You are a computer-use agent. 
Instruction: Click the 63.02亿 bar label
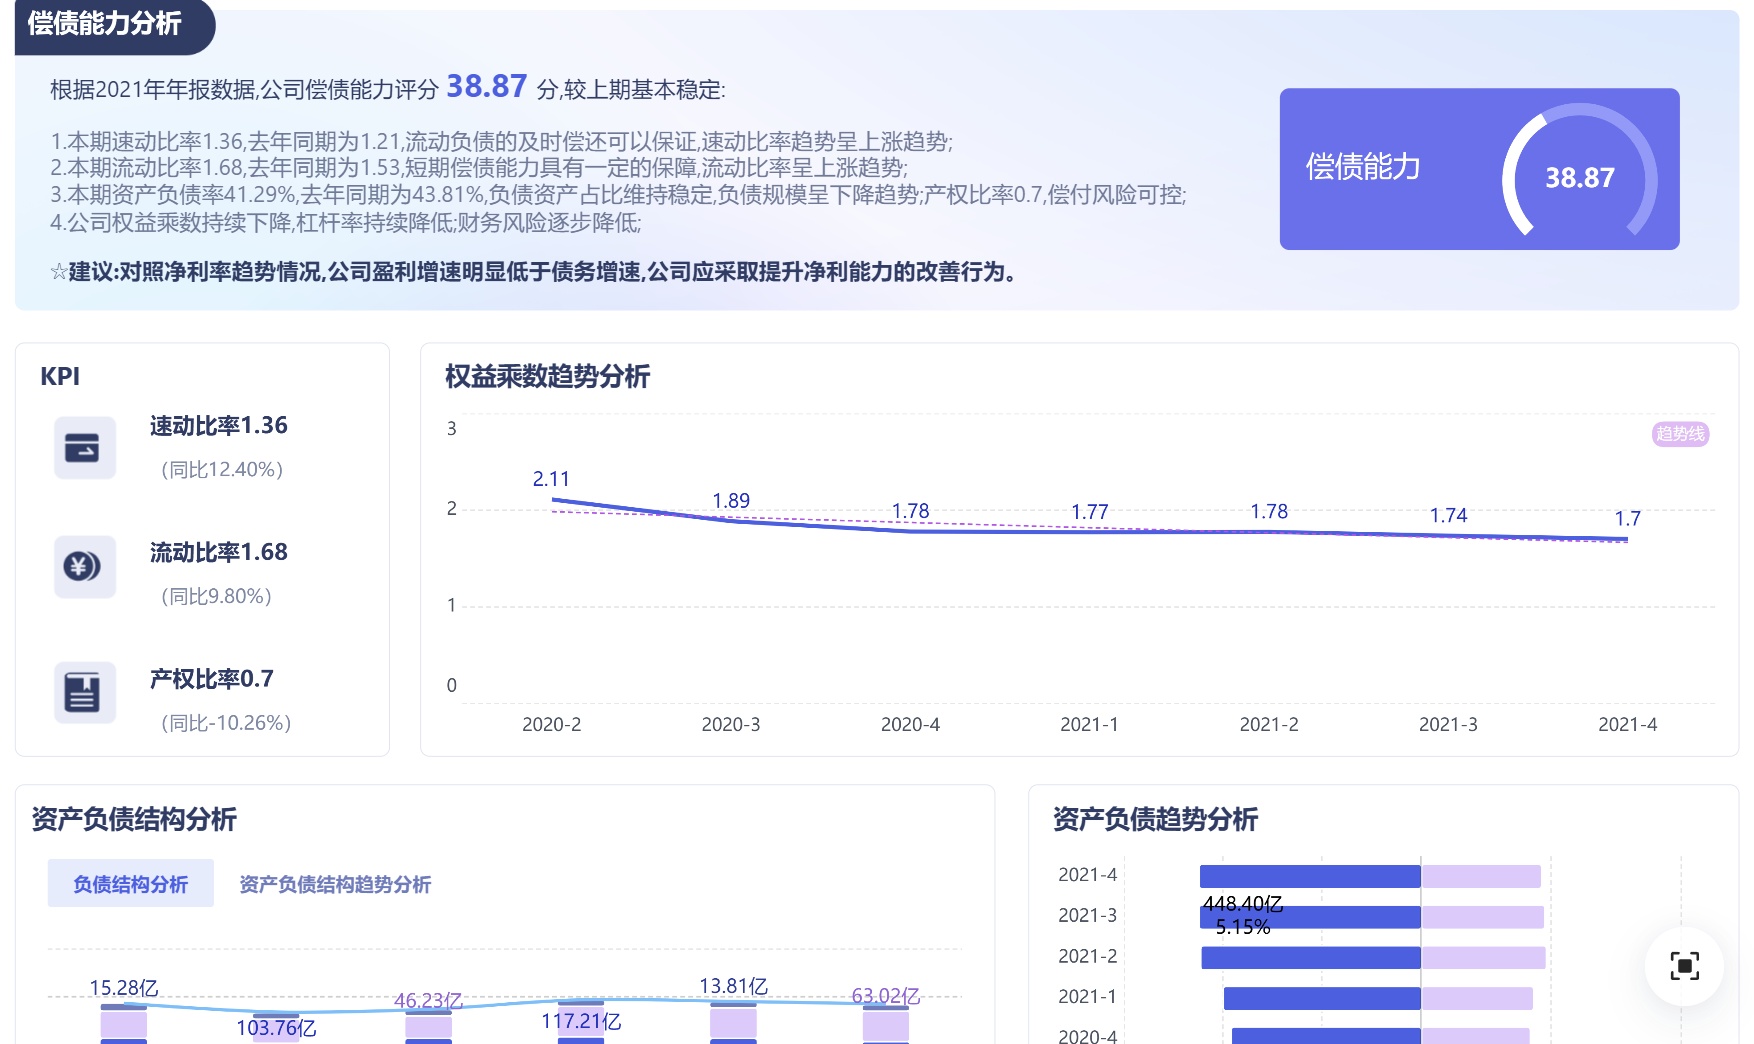point(885,996)
